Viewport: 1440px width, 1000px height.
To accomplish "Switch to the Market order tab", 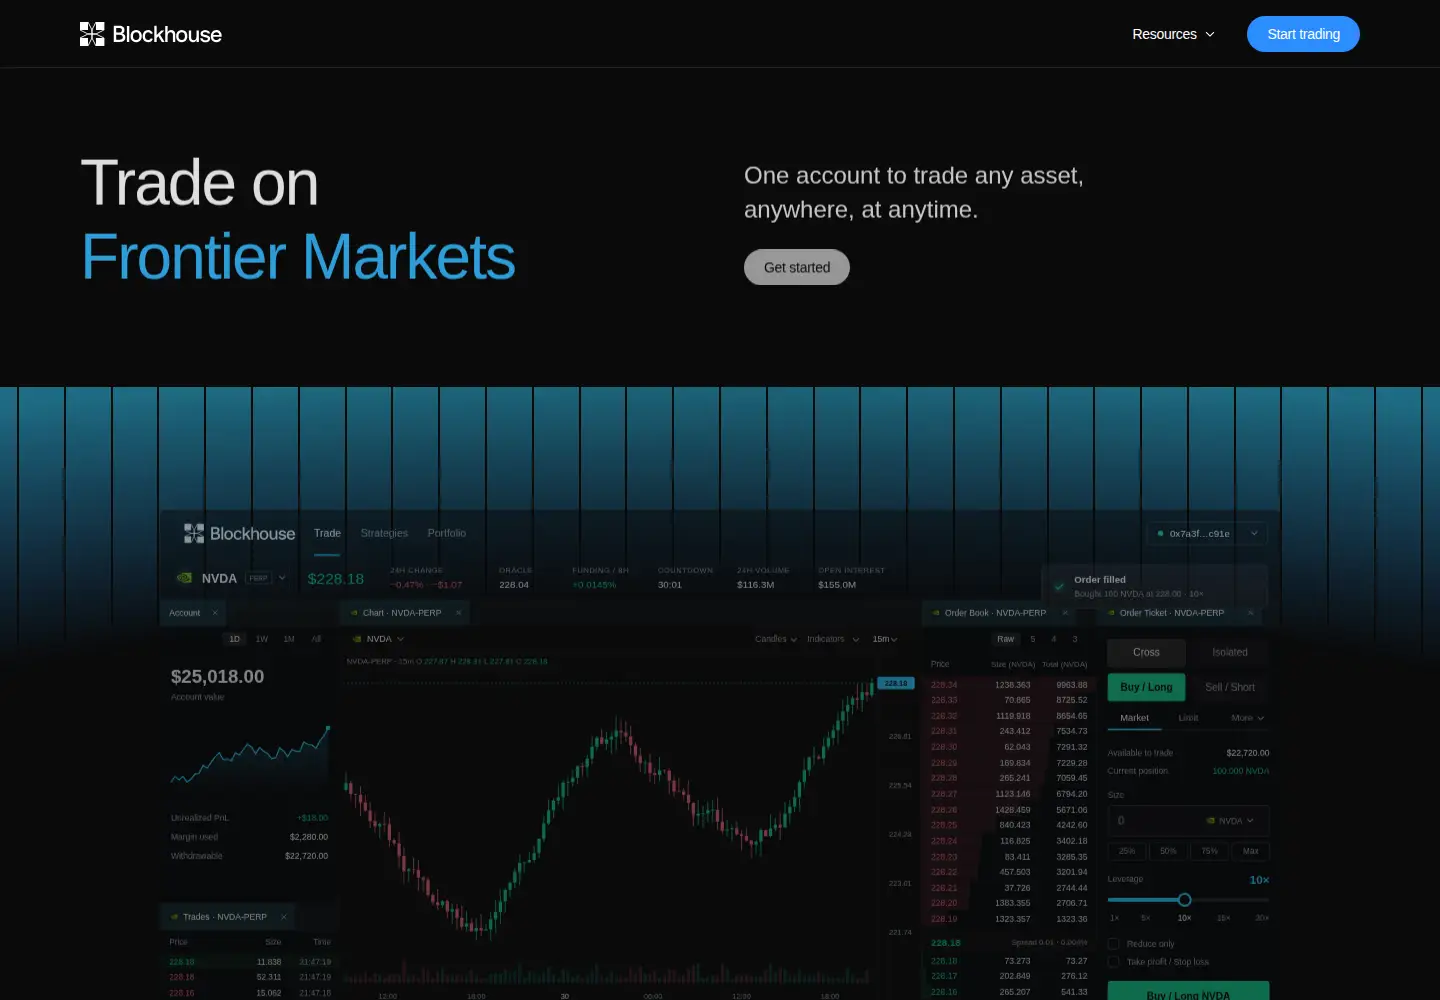I will coord(1134,718).
